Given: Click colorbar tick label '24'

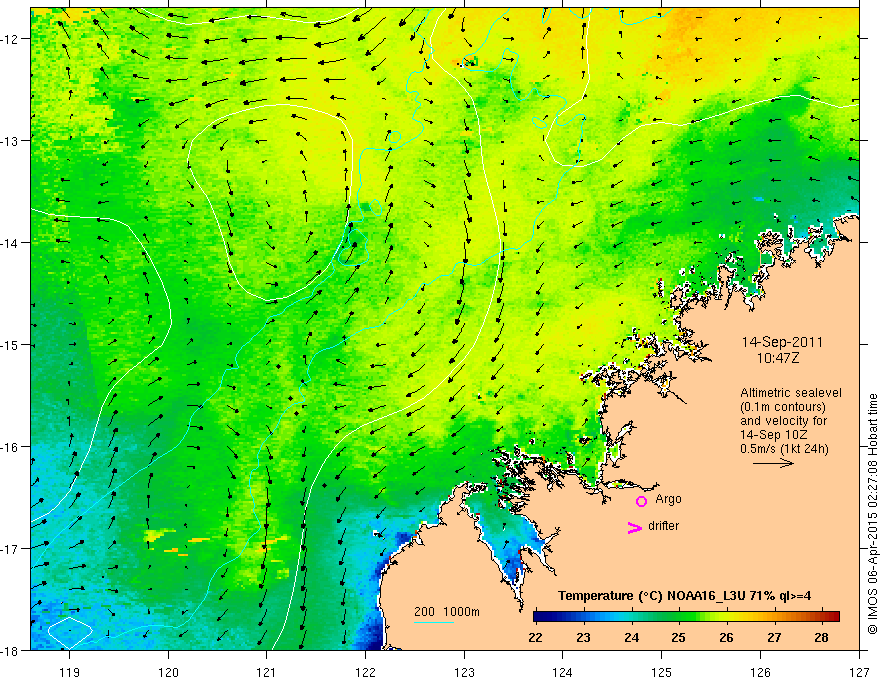Looking at the screenshot, I should [631, 637].
